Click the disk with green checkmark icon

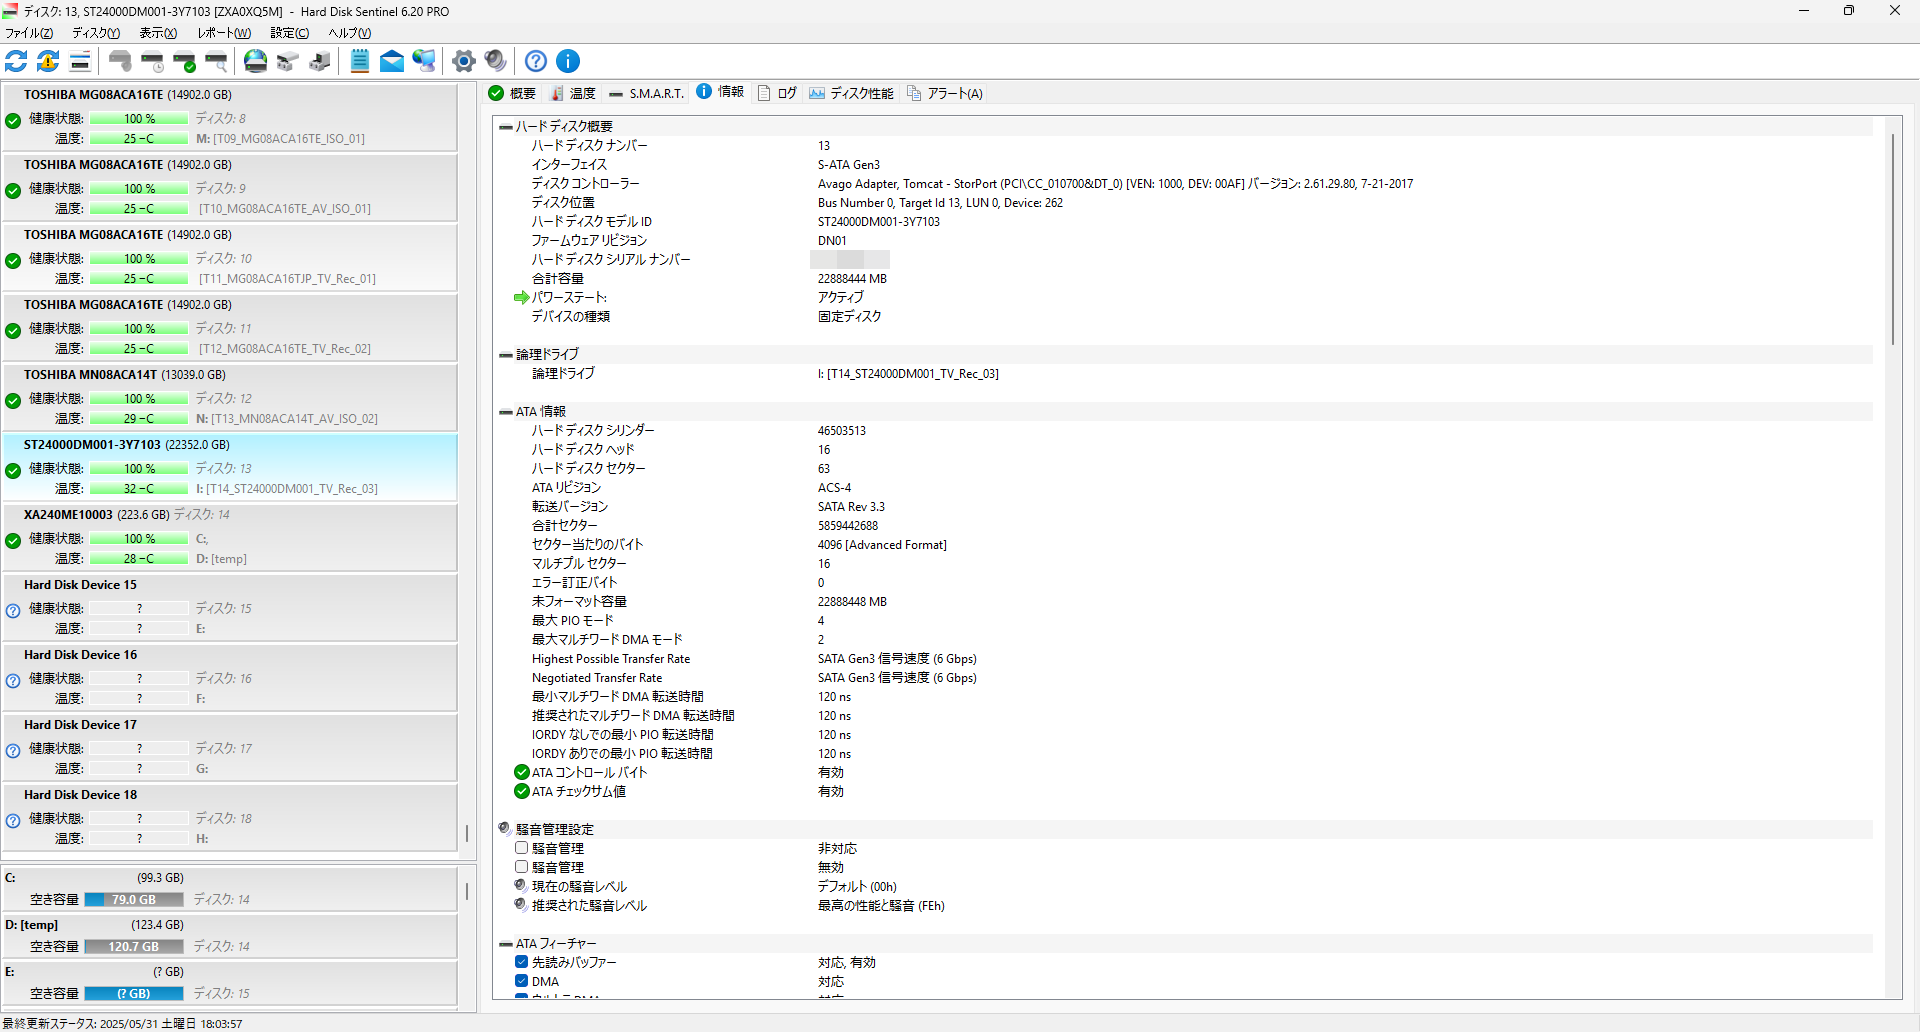(x=185, y=61)
